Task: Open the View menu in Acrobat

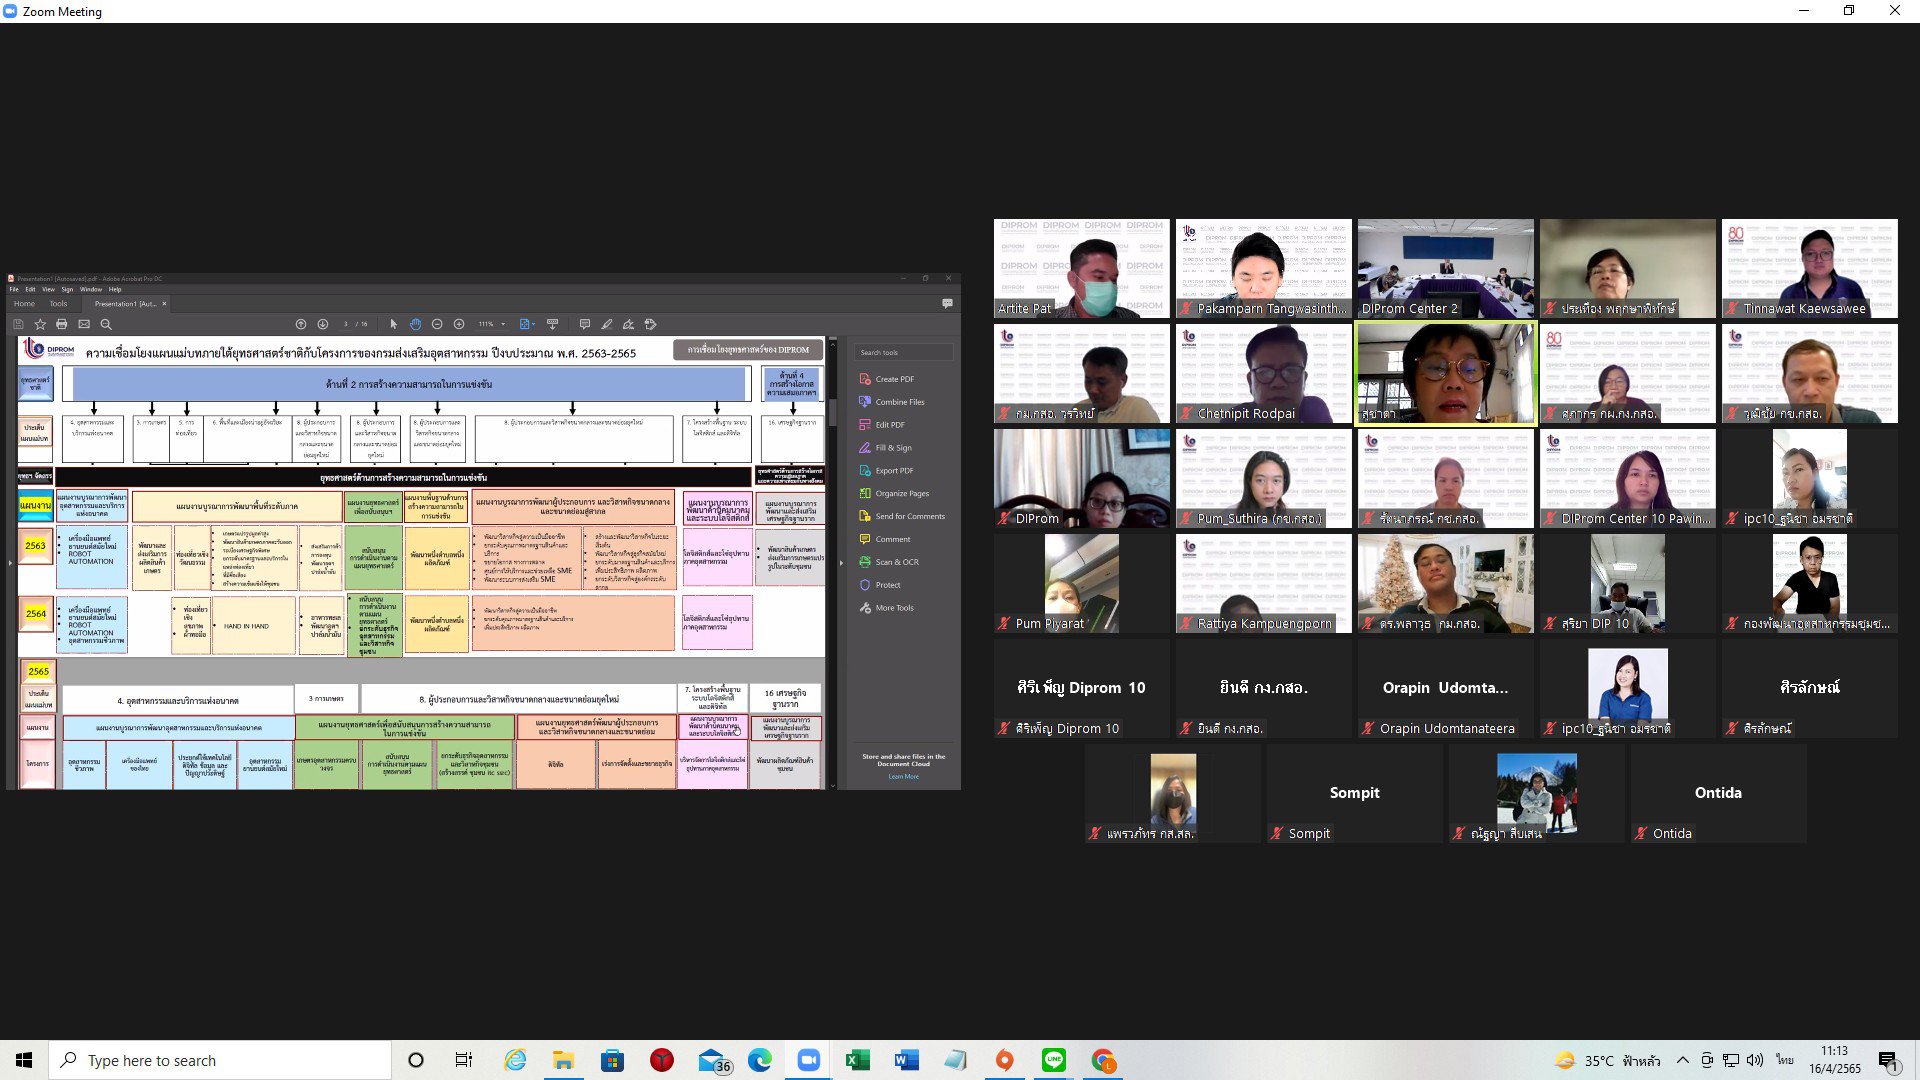Action: pyautogui.click(x=48, y=289)
